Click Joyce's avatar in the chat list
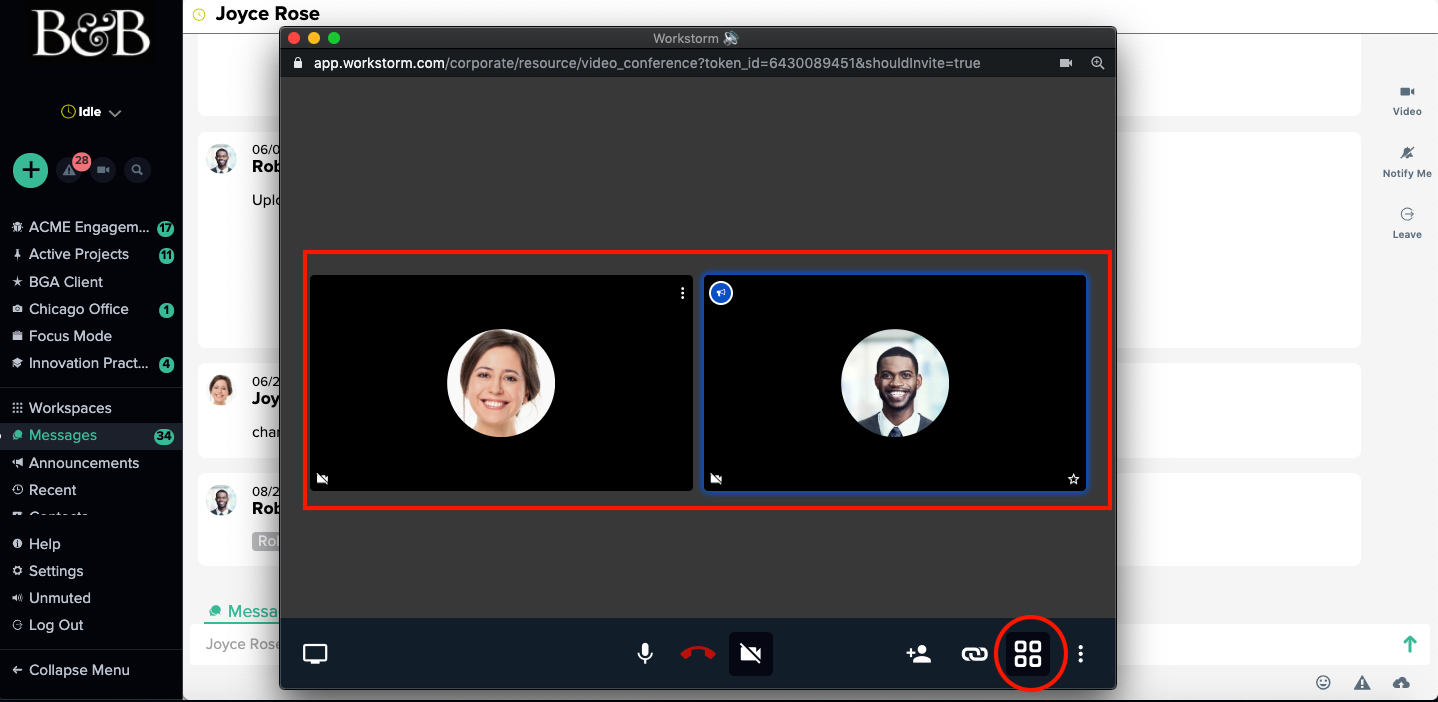 [x=221, y=390]
